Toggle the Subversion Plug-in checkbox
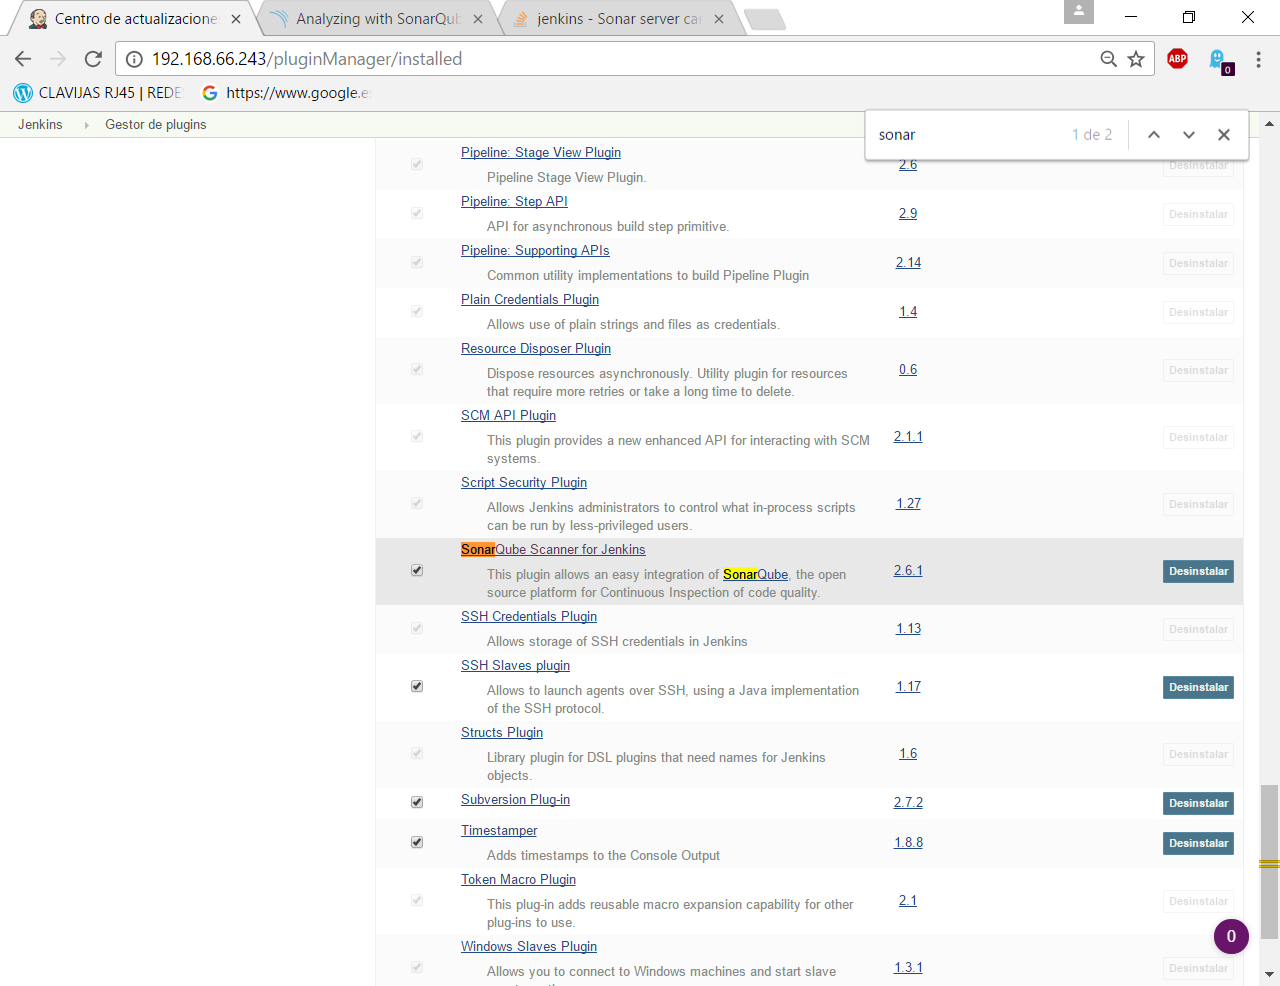The height and width of the screenshot is (986, 1280). coord(417,803)
